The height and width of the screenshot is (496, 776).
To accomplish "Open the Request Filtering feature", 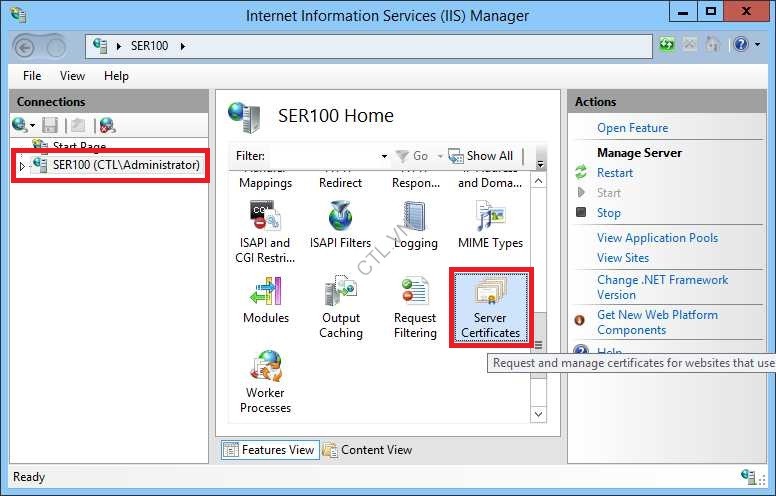I will click(415, 307).
